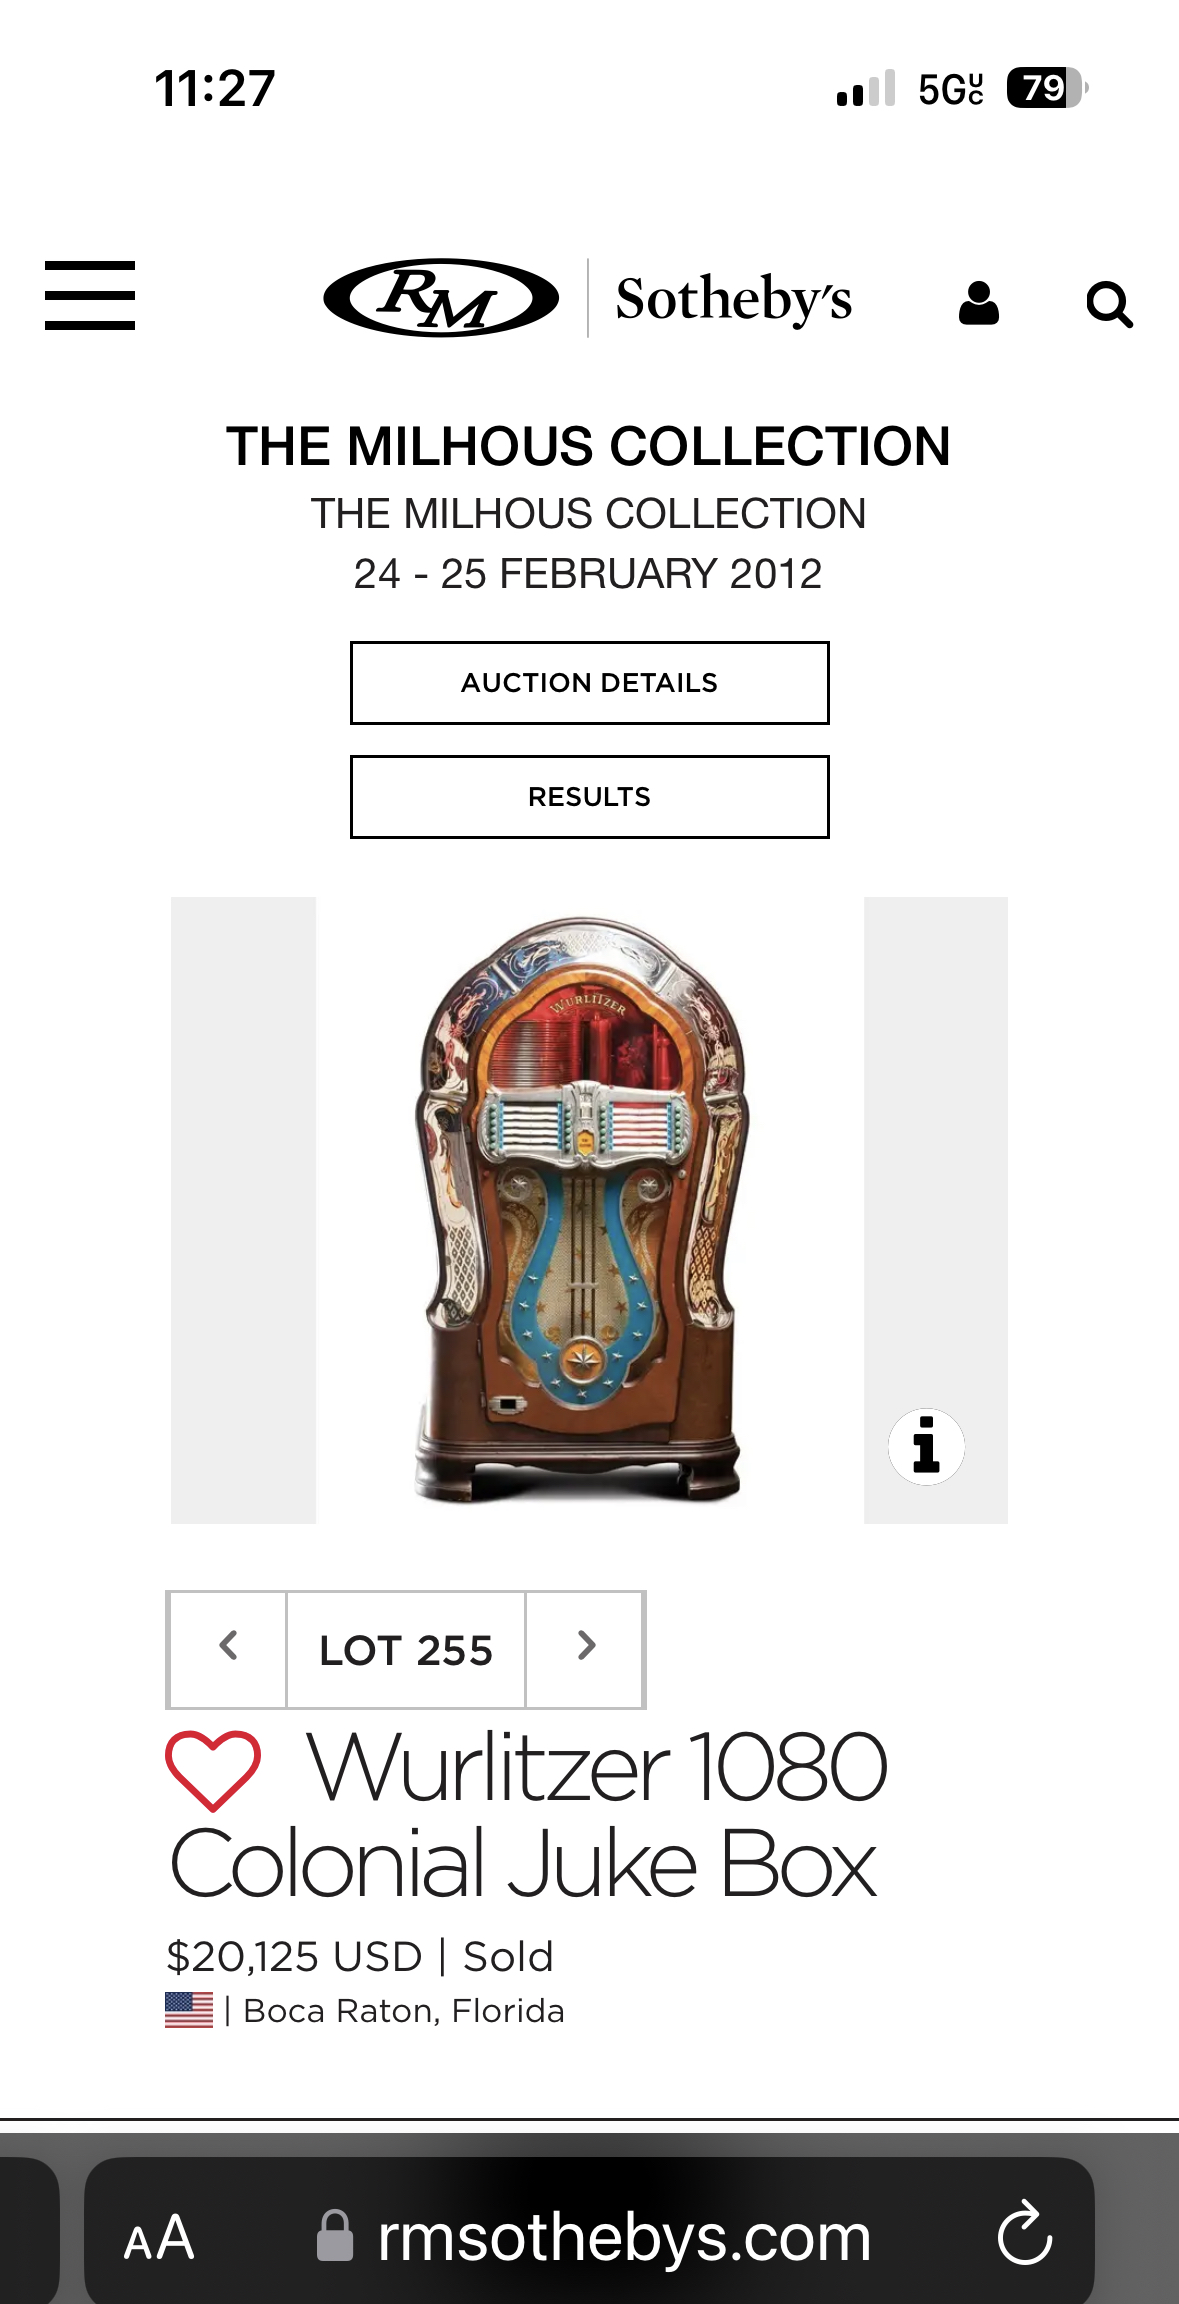1179x2304 pixels.
Task: Show image info icon on photo
Action: (x=926, y=1446)
